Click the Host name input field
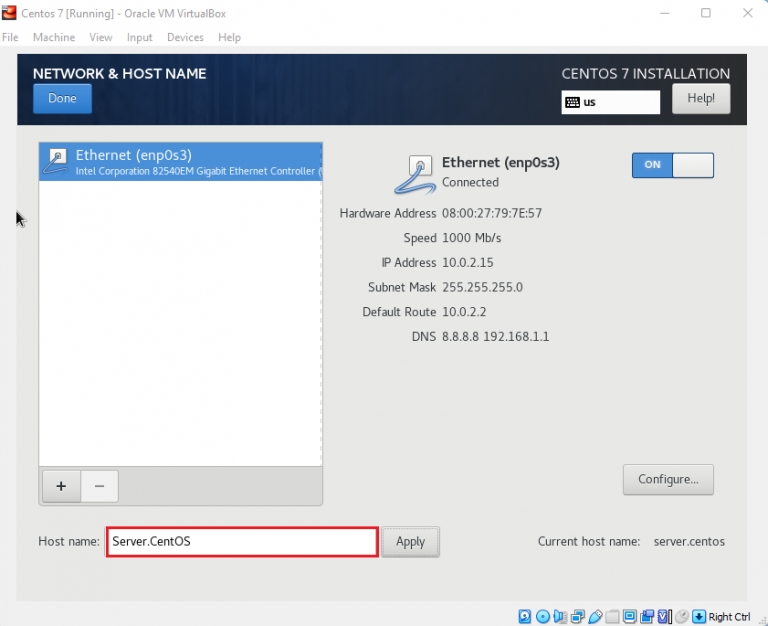This screenshot has width=768, height=626. tap(242, 542)
